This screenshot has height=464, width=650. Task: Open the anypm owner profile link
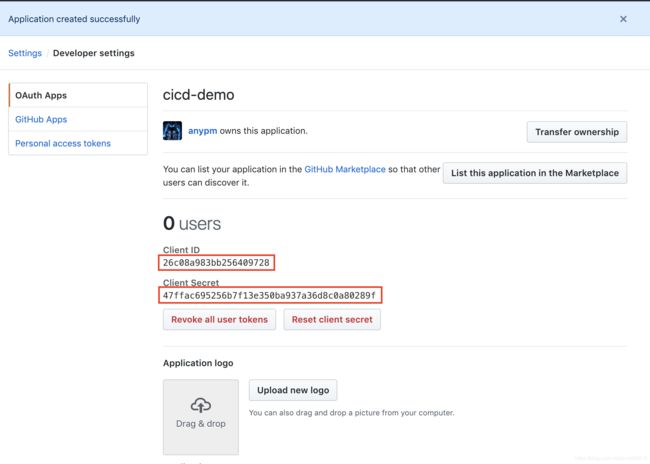pos(202,131)
